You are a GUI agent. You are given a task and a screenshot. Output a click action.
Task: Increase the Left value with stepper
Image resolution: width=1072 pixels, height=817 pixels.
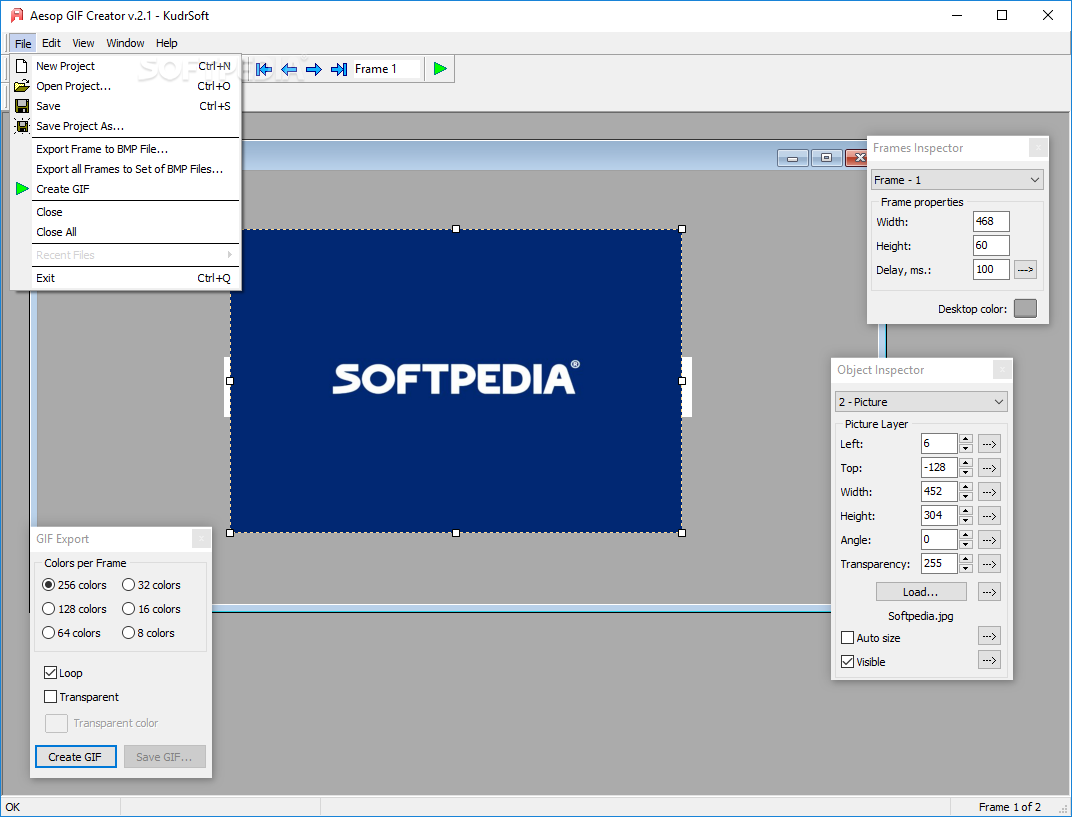tap(965, 439)
